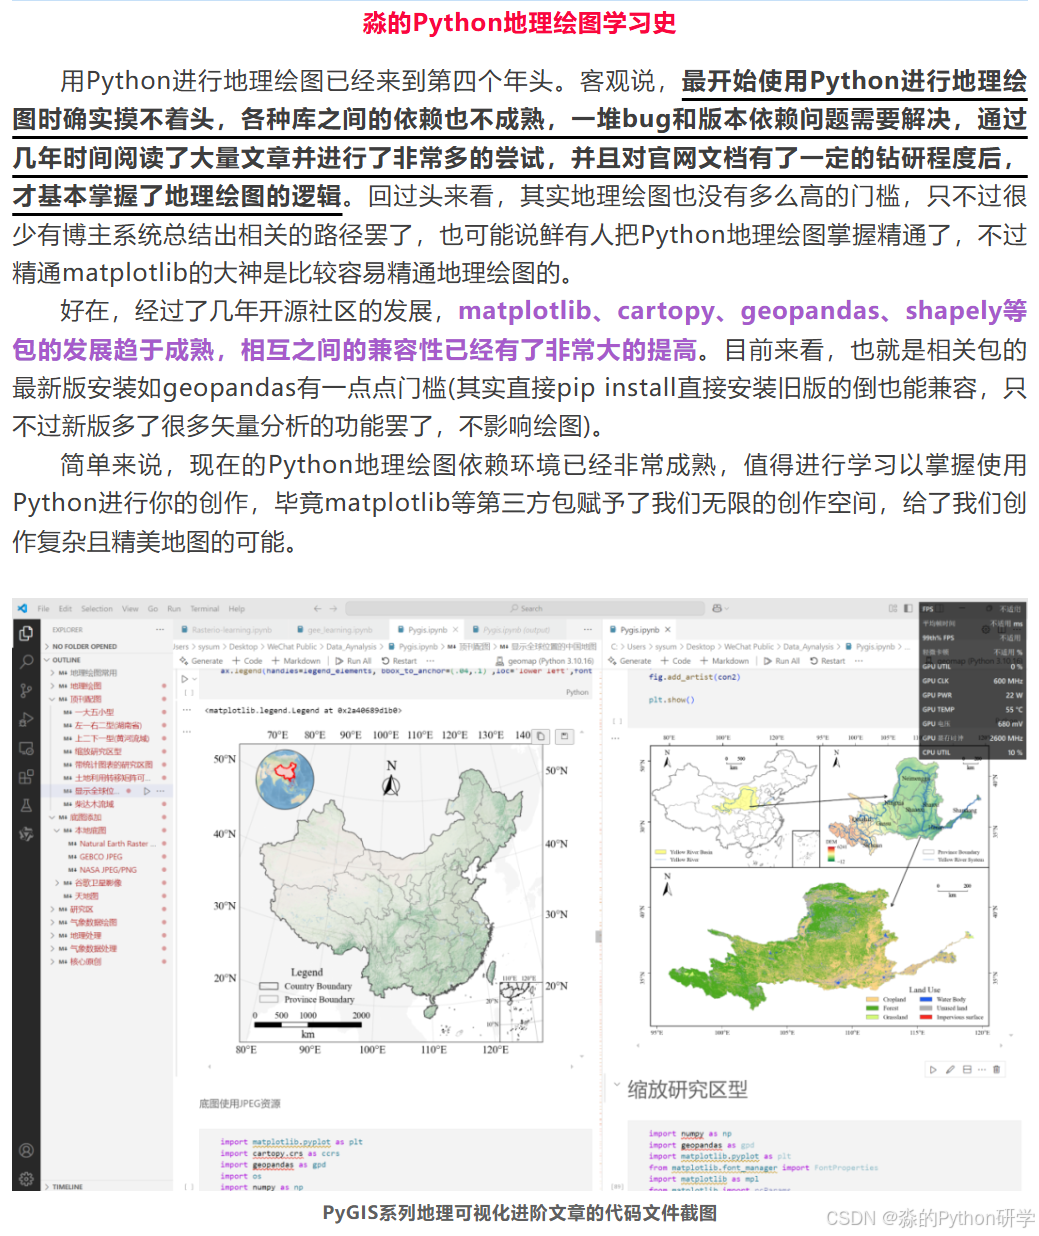This screenshot has width=1039, height=1236.
Task: Click the Go Forward arrow in the title bar
Action: (334, 608)
